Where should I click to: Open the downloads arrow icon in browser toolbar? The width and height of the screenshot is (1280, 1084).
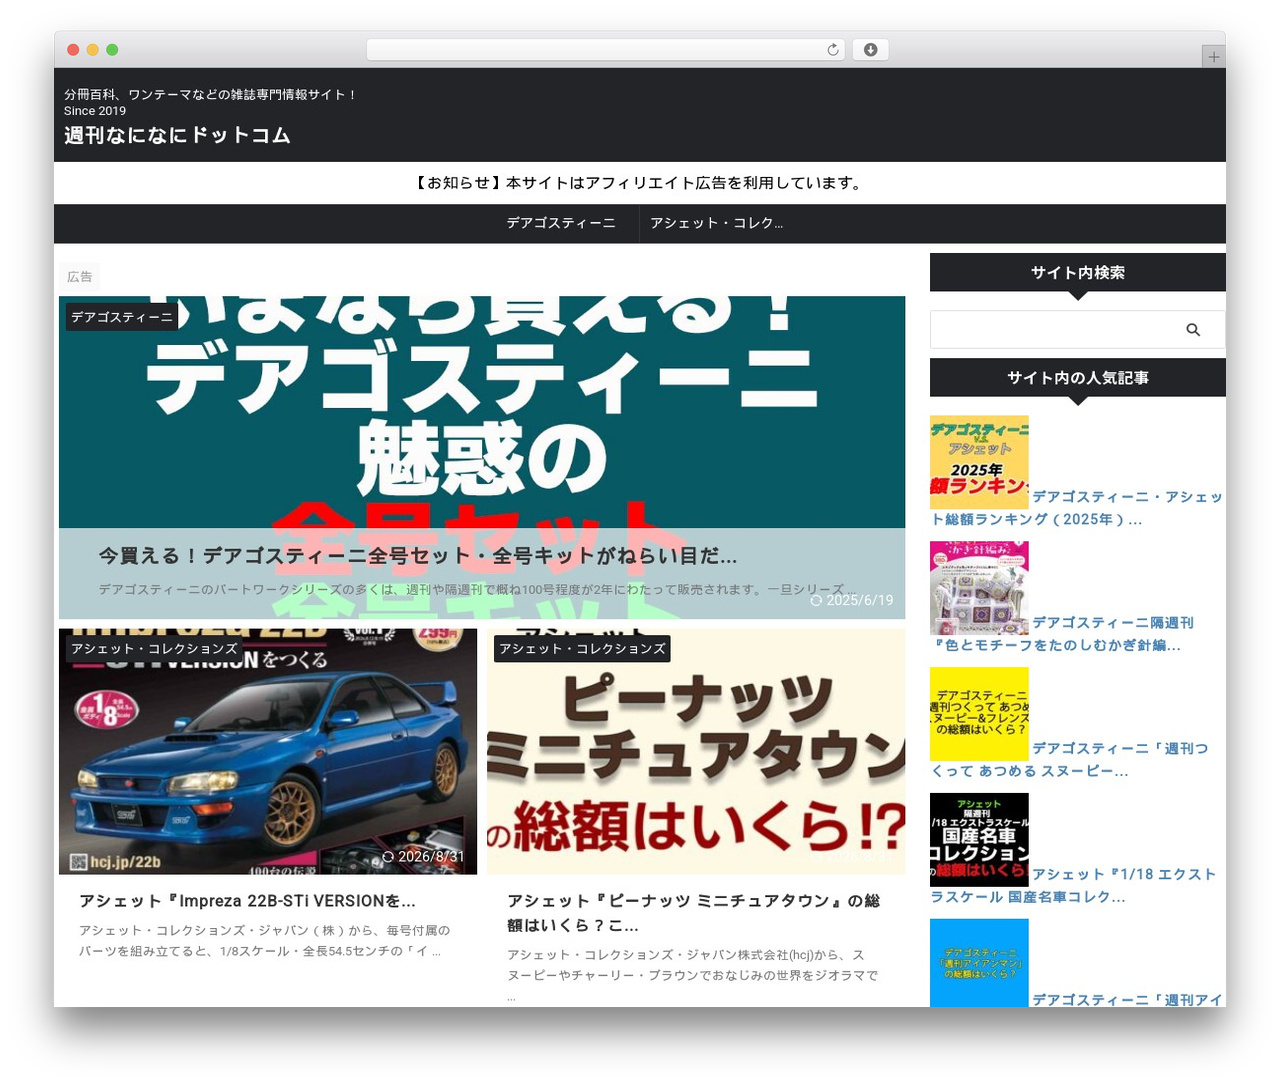[x=870, y=50]
